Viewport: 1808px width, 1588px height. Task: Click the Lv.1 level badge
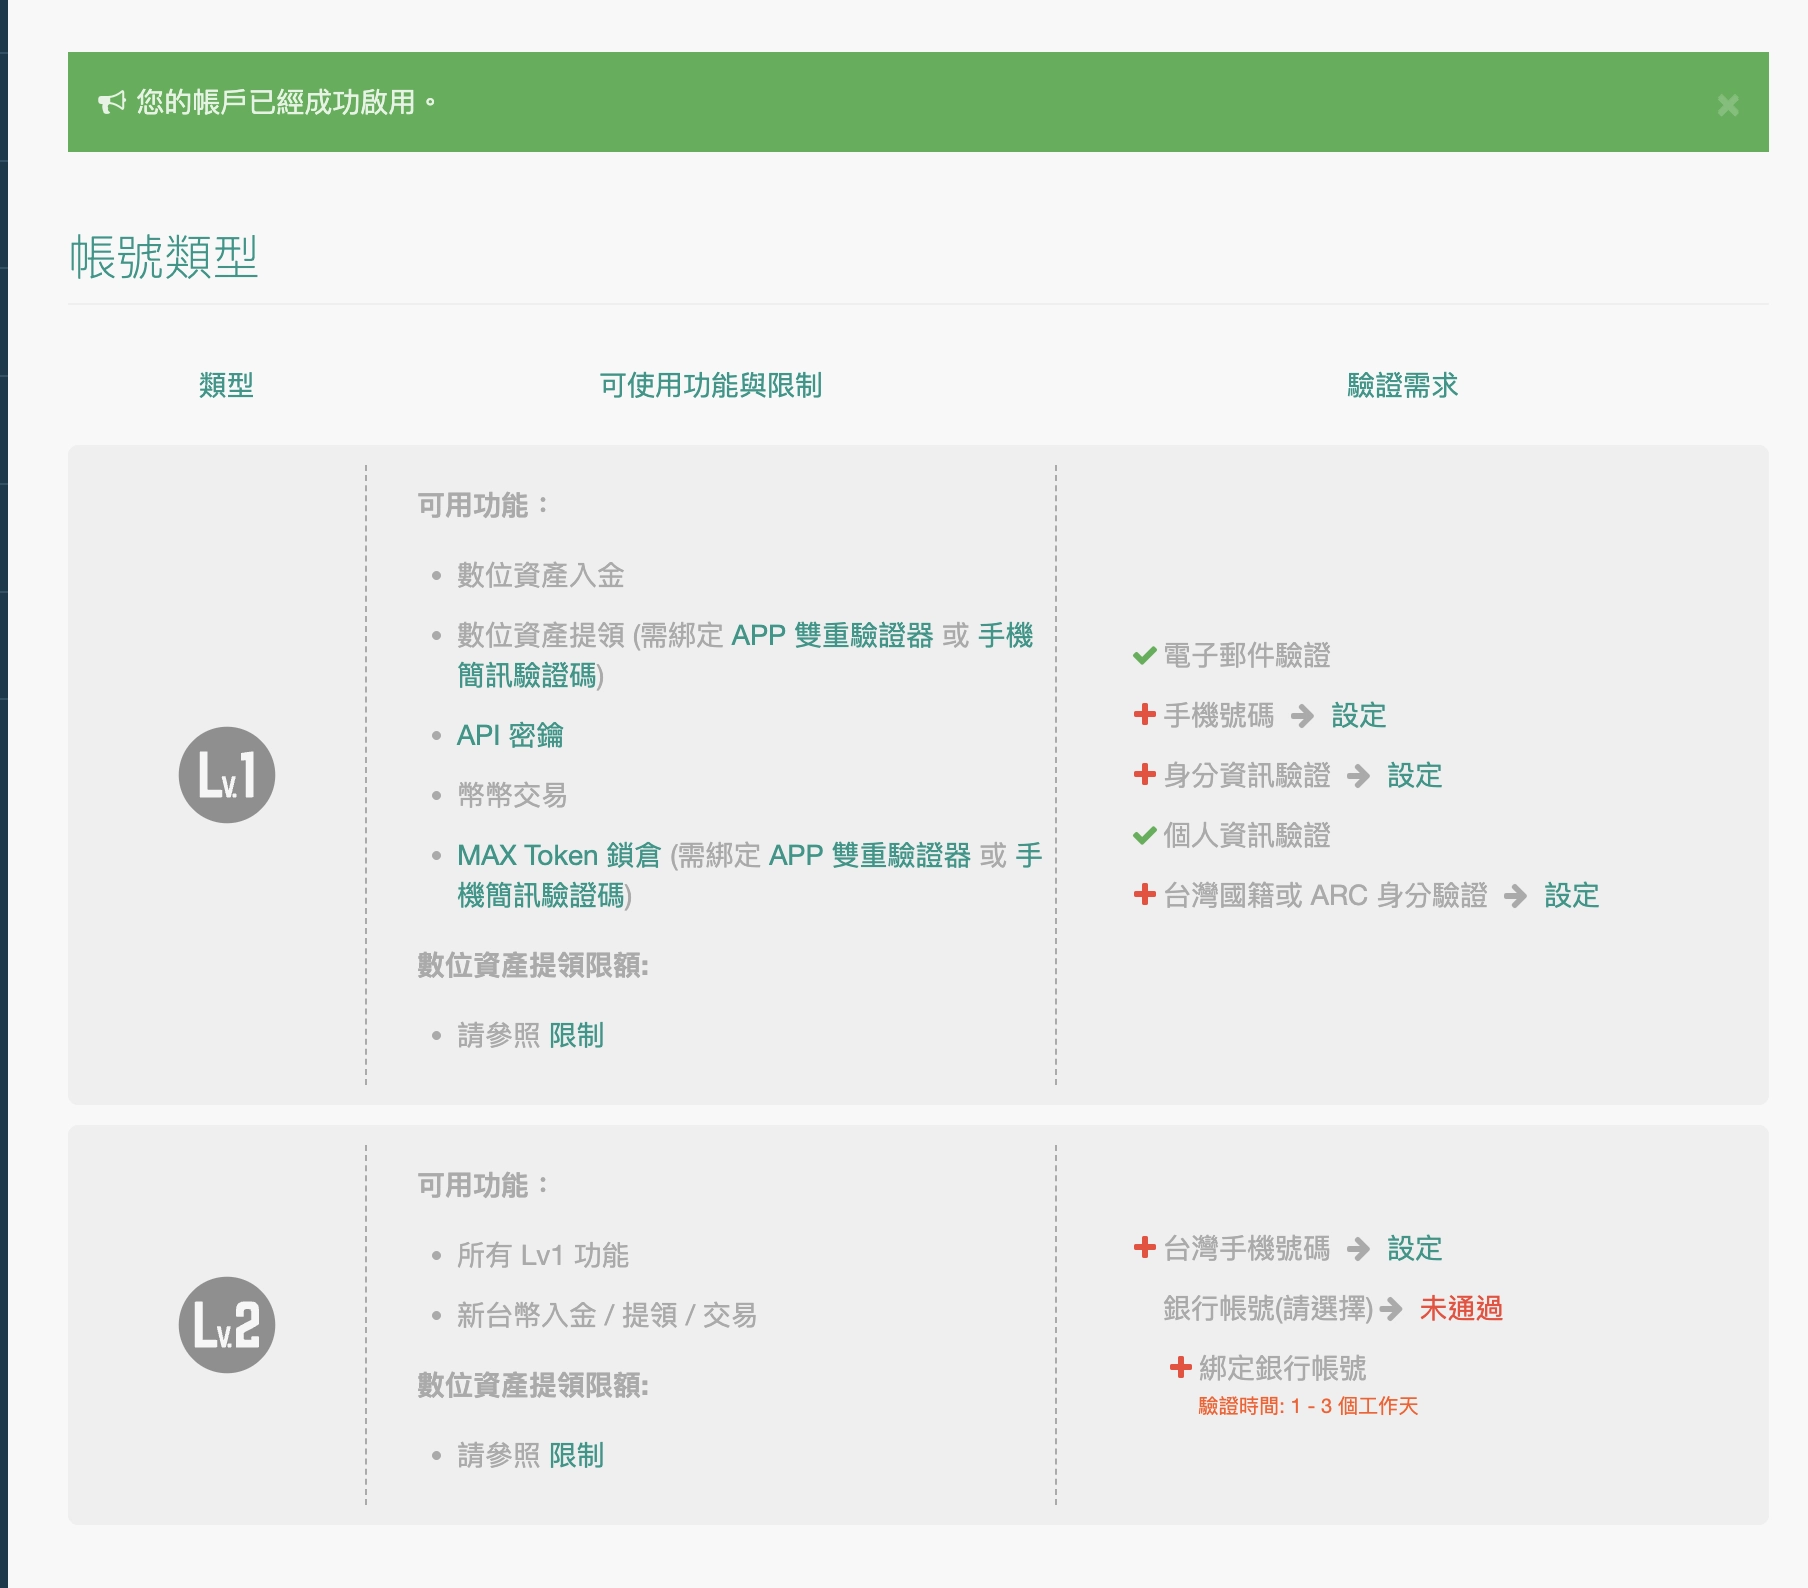227,775
